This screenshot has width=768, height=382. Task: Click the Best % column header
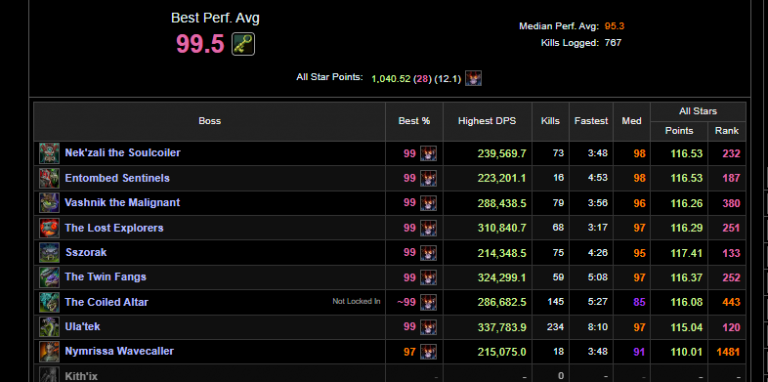(x=414, y=121)
